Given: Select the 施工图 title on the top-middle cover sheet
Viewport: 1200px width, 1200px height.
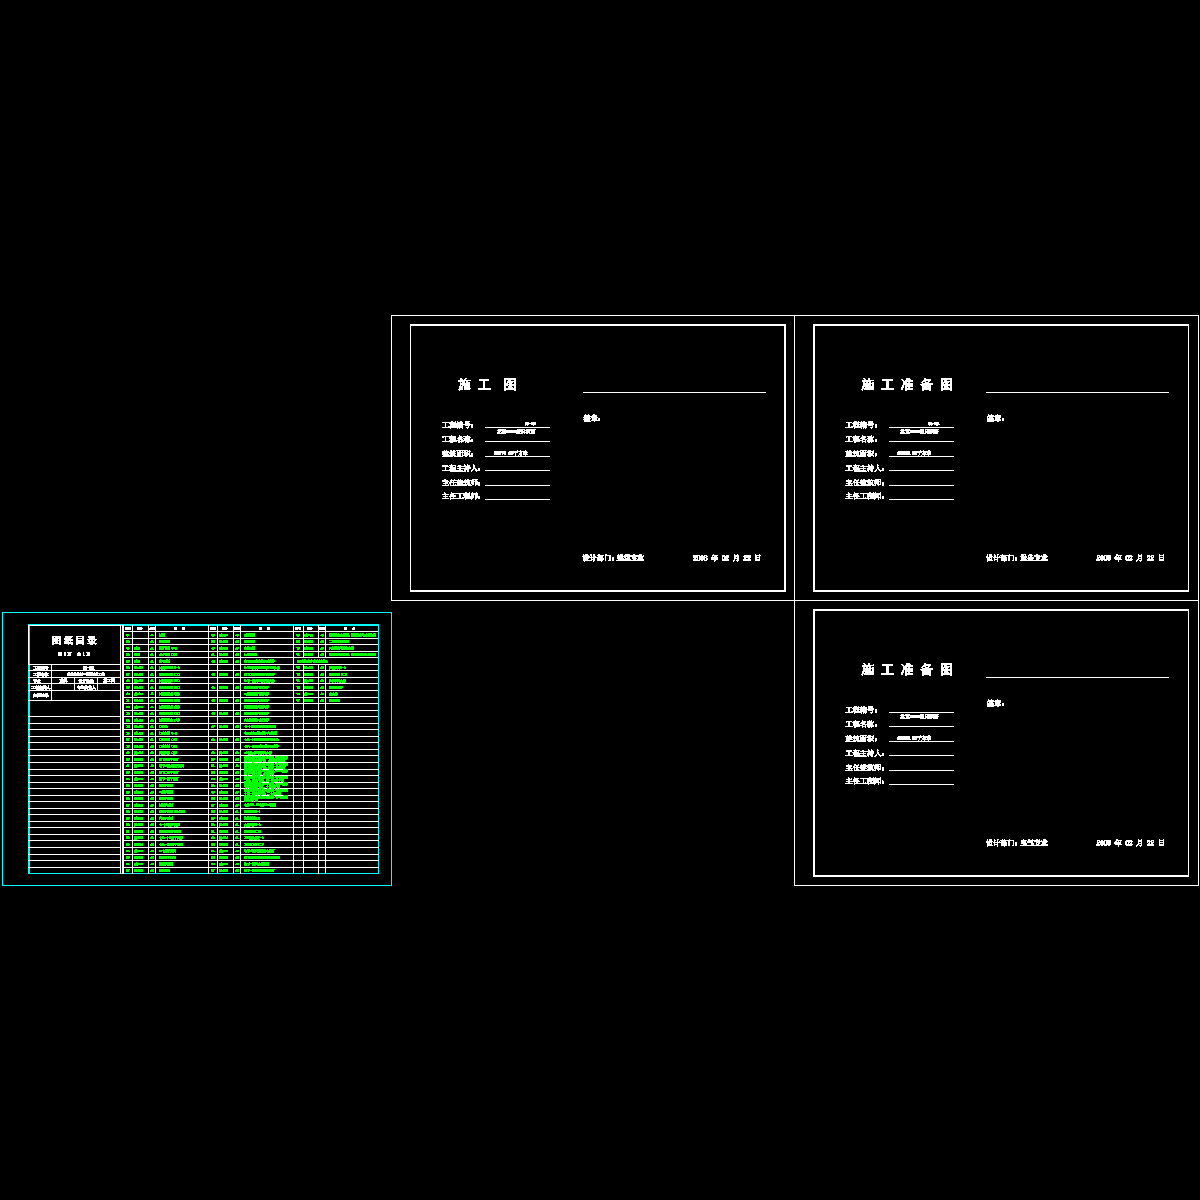Looking at the screenshot, I should (x=488, y=385).
